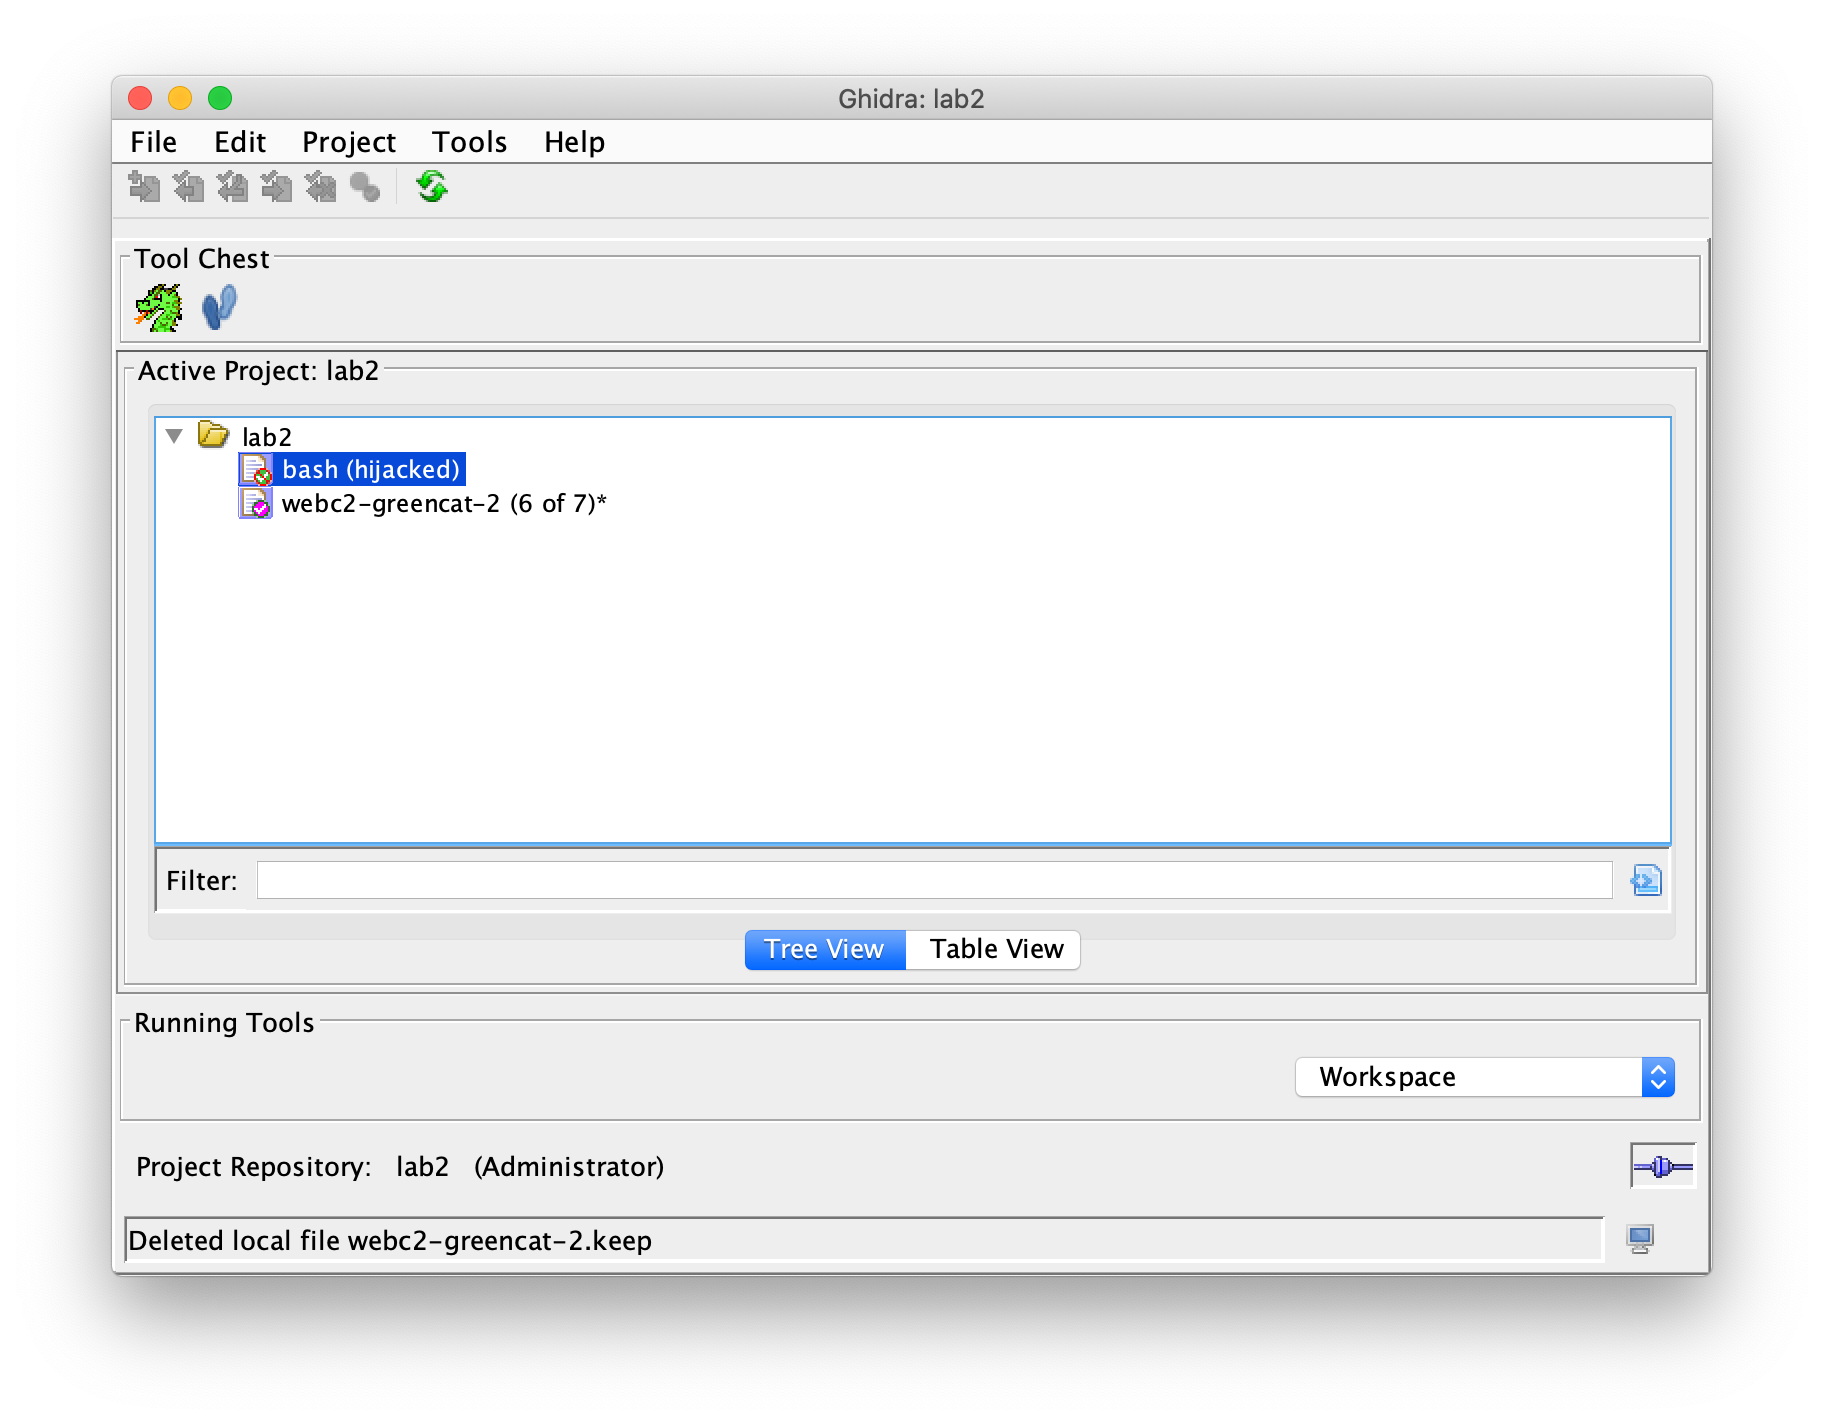The height and width of the screenshot is (1424, 1824).
Task: Launch the Version Tracking footprints tool
Action: click(219, 308)
